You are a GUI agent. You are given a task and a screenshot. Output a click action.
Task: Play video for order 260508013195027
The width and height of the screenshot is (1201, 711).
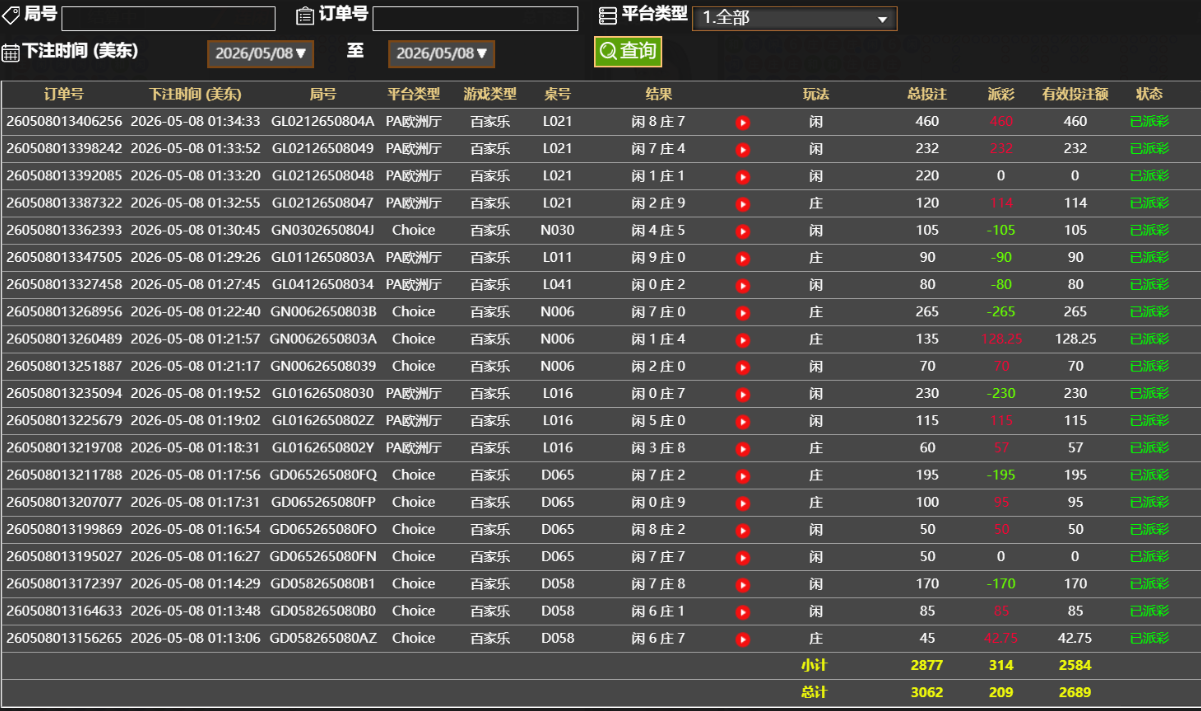pos(743,557)
